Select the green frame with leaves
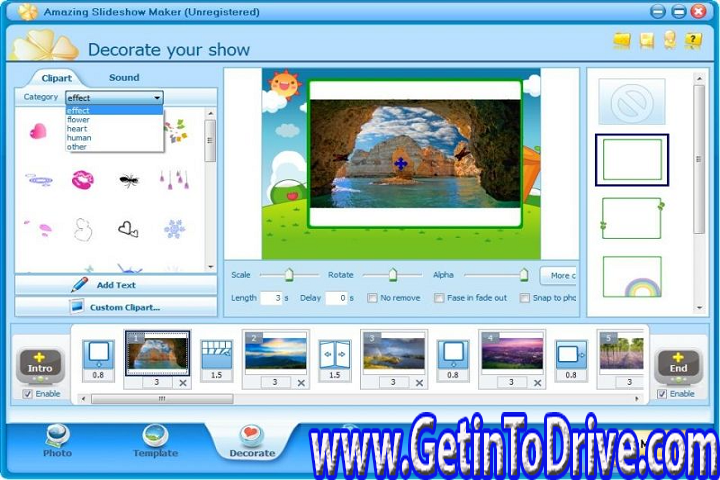Screen dimensions: 720x480 633,218
